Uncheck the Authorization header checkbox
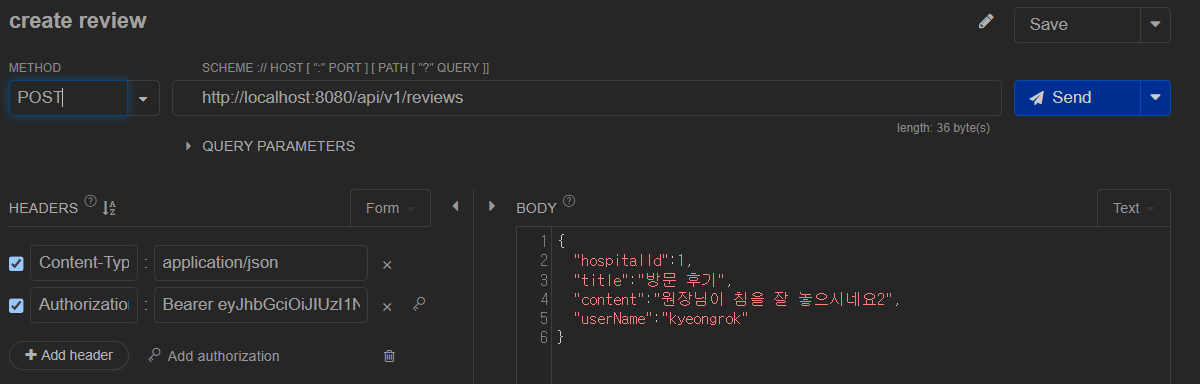Viewport: 1200px width, 384px height. (16, 306)
